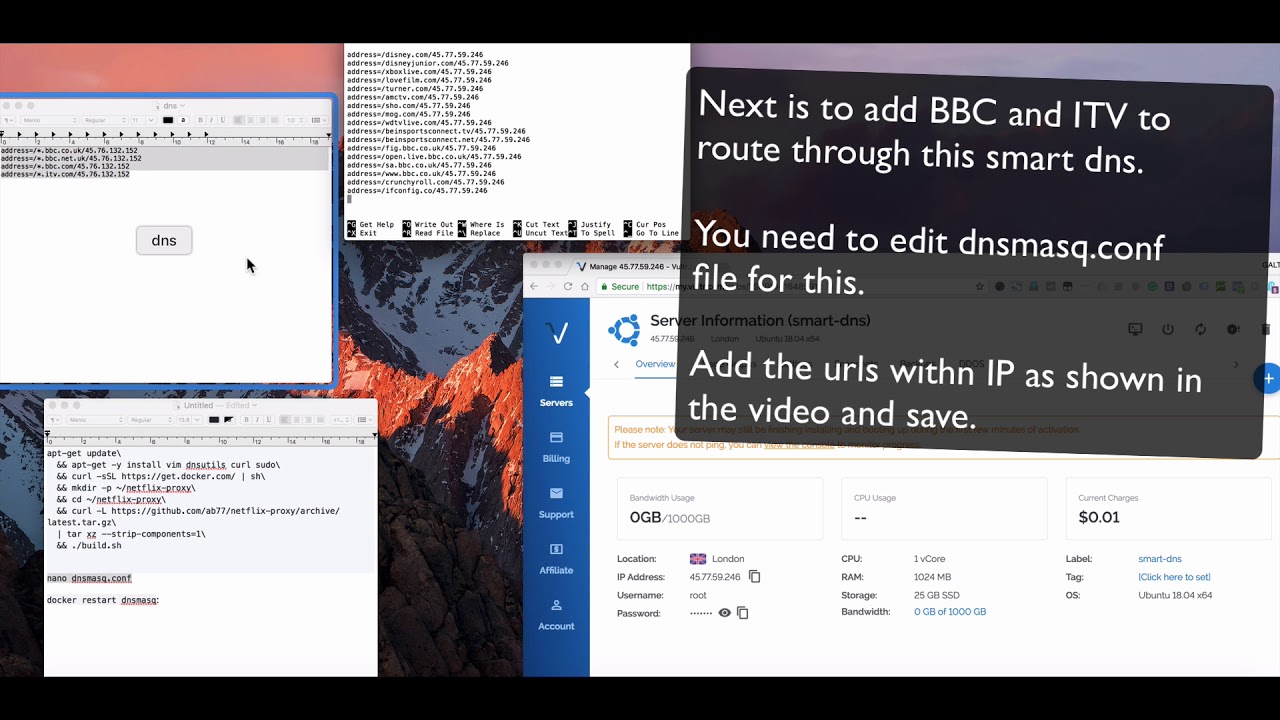Open the list style dropdown in dns window
This screenshot has height=720, width=1280.
[318, 120]
